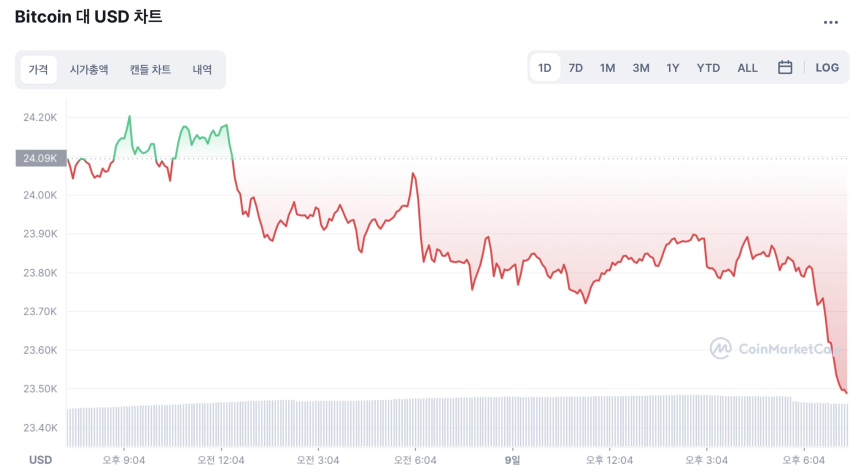This screenshot has width=860, height=471.
Task: Select the 7D time range
Action: [576, 68]
